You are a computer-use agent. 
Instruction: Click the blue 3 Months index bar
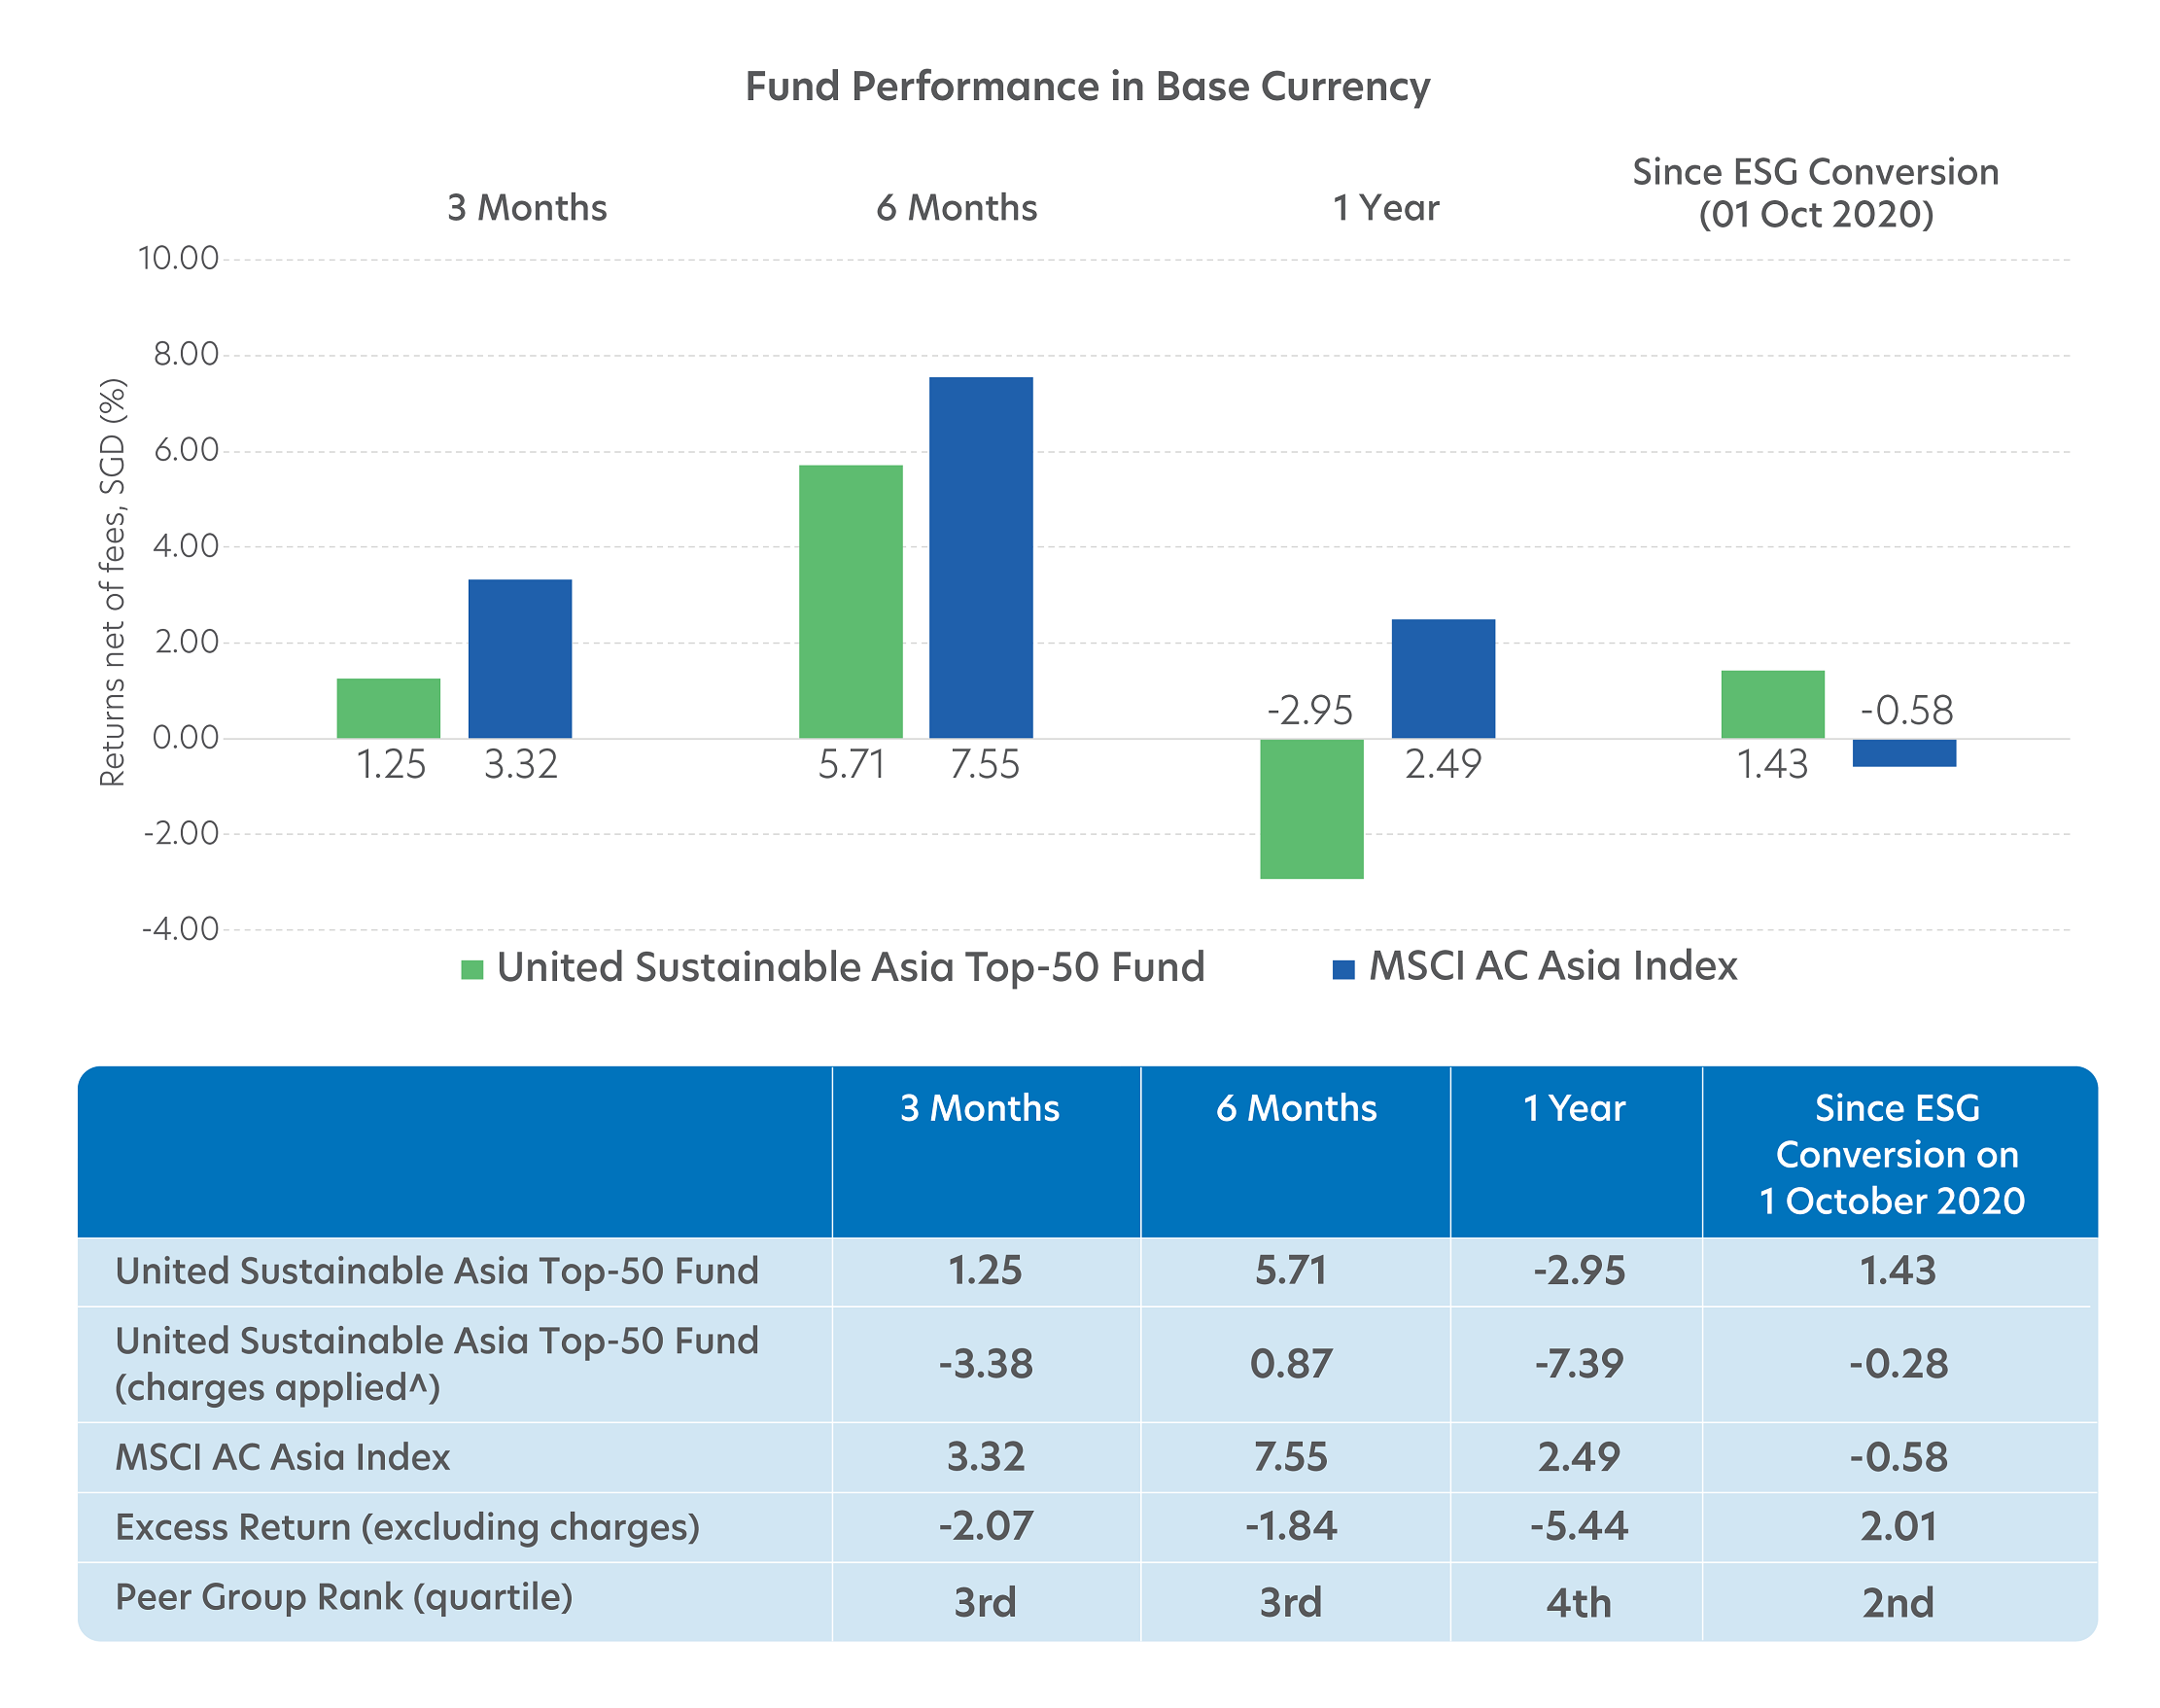point(520,658)
